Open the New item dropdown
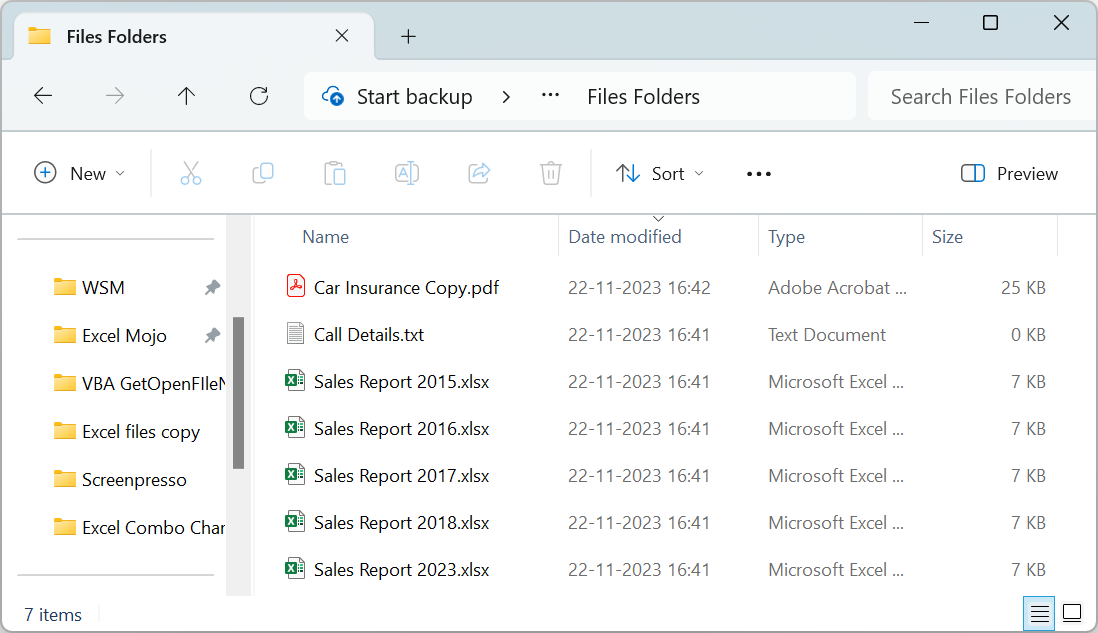Image resolution: width=1098 pixels, height=633 pixels. click(80, 173)
